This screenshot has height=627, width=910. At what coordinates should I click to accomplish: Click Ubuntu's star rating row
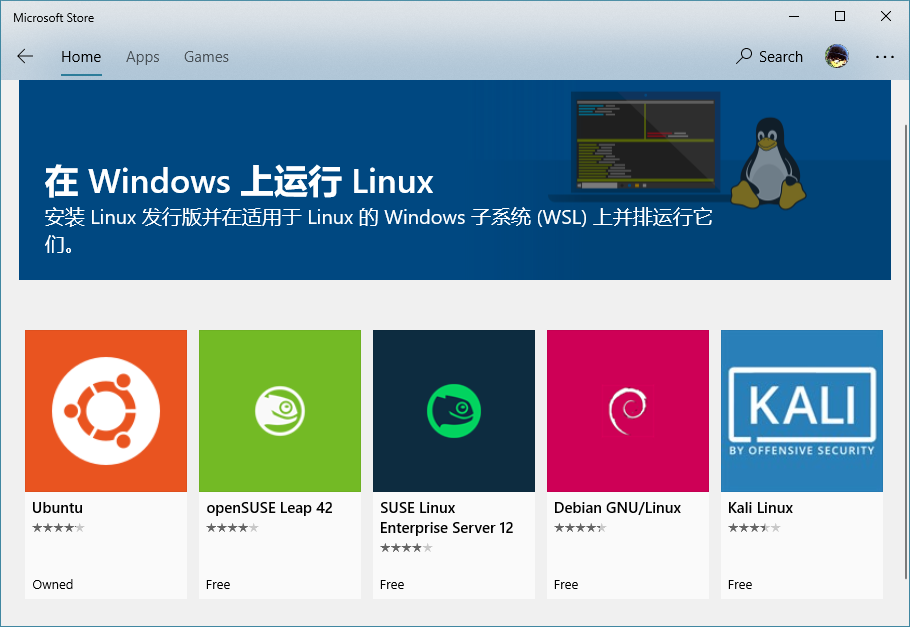(57, 527)
